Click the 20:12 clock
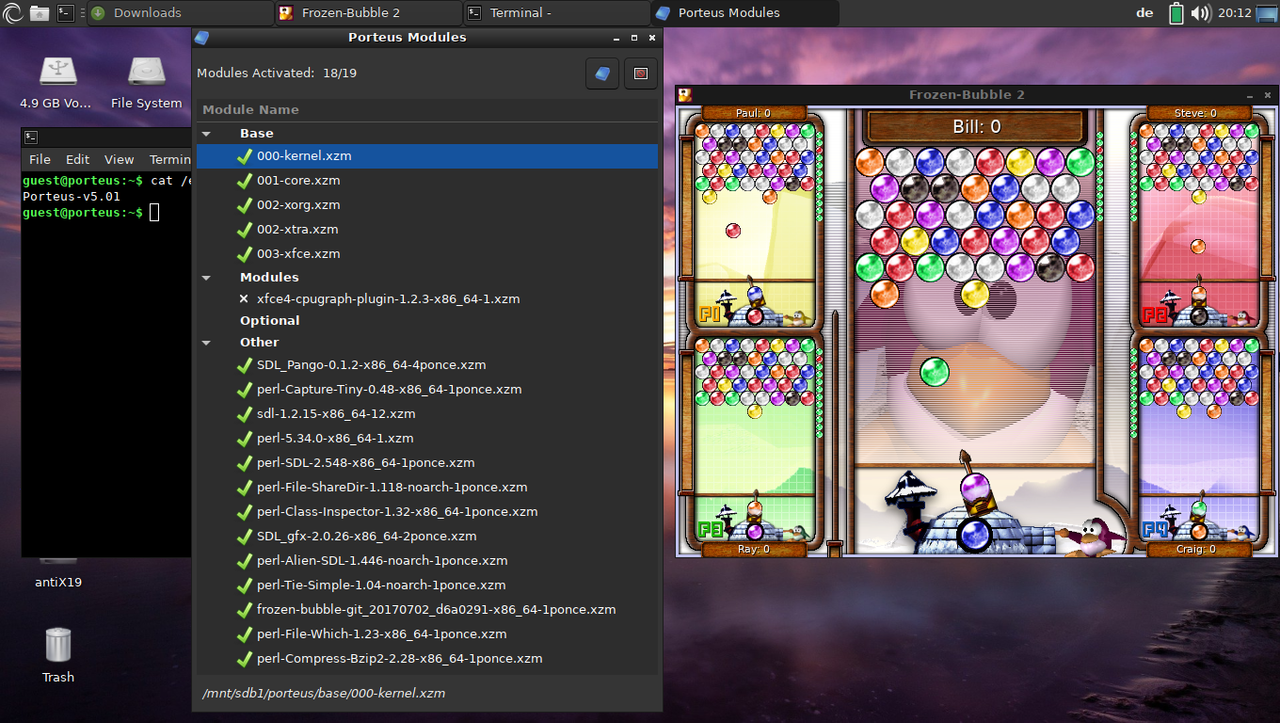This screenshot has width=1280, height=723. pos(1235,13)
